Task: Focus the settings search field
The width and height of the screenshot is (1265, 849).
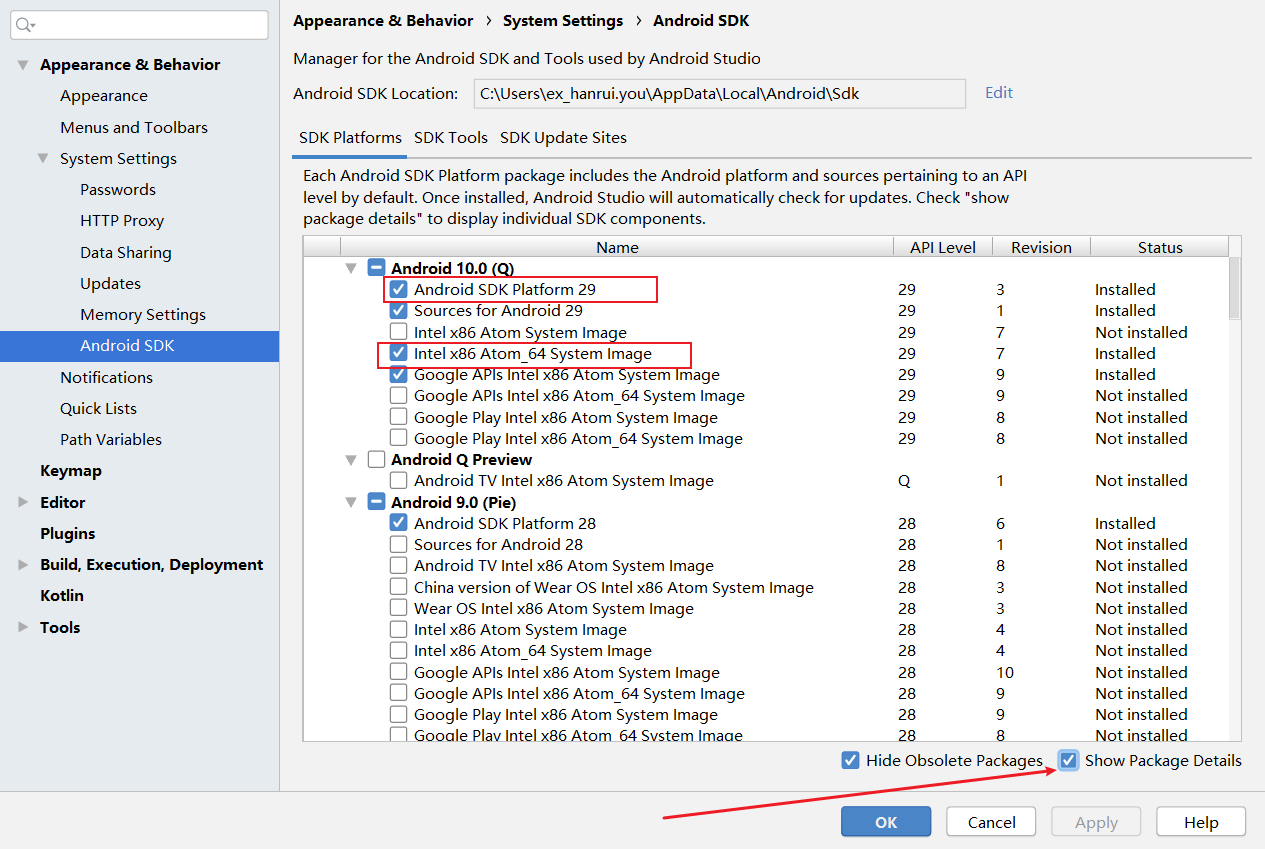Action: (139, 25)
